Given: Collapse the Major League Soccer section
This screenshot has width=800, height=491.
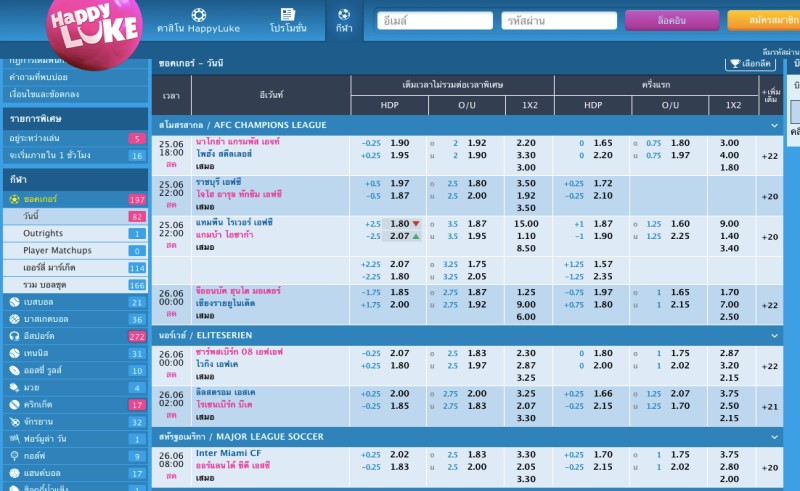Looking at the screenshot, I should pos(774,437).
